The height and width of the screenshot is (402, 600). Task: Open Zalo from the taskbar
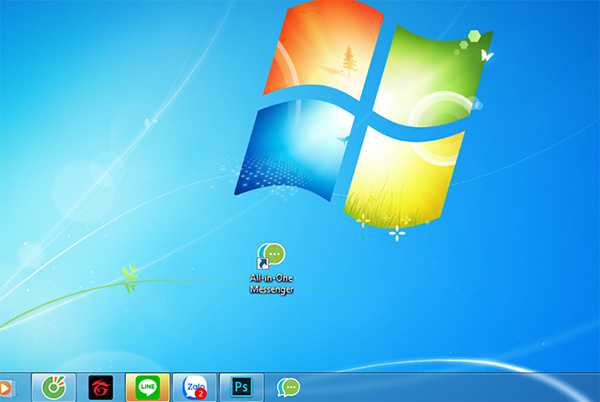(195, 386)
